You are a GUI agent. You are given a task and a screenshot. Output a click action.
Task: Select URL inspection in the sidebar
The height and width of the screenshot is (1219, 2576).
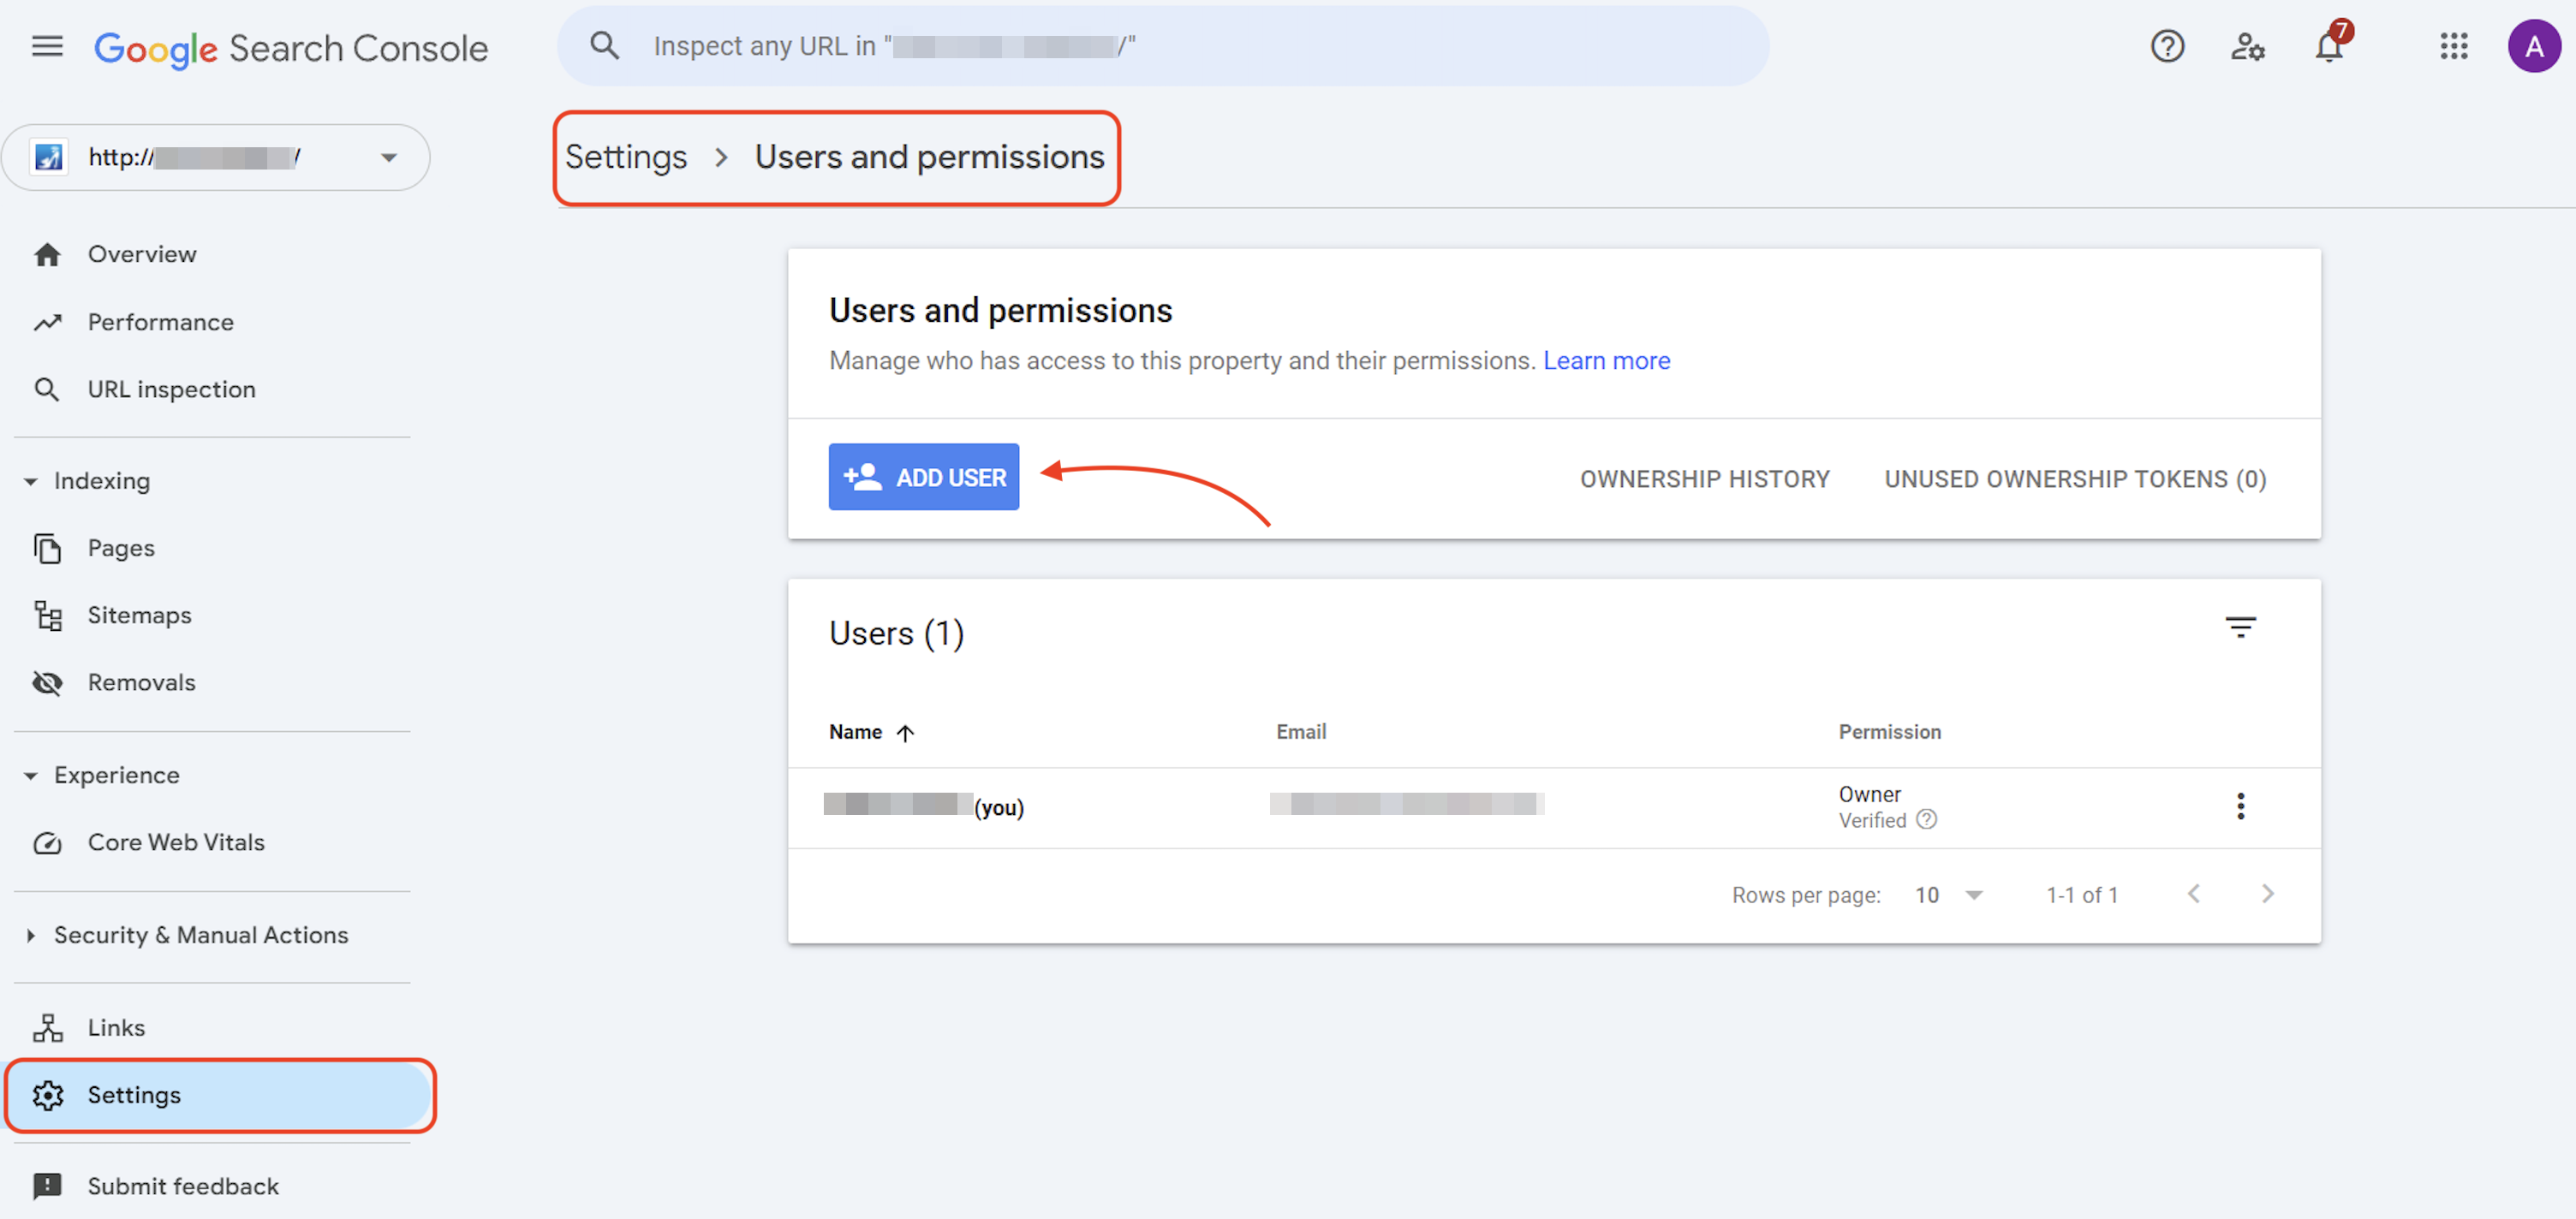(x=171, y=389)
